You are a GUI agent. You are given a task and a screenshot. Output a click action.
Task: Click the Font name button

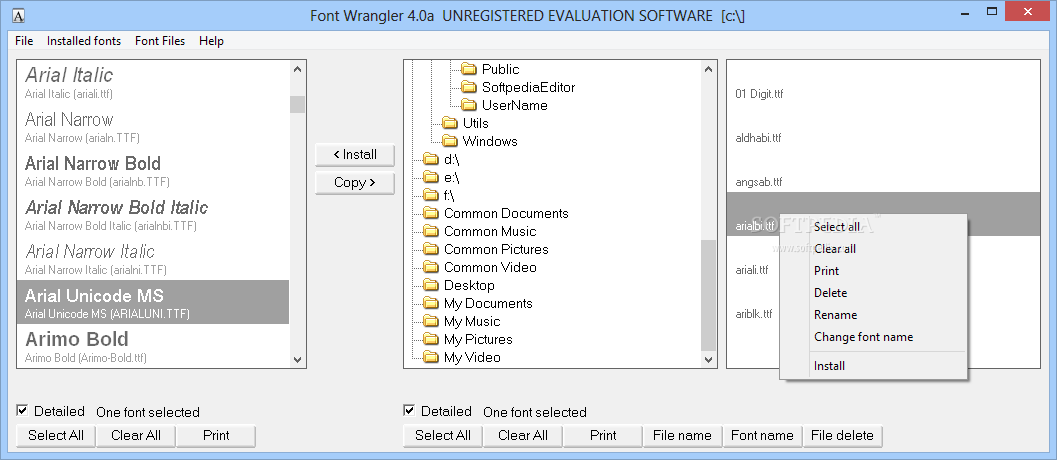tap(762, 436)
